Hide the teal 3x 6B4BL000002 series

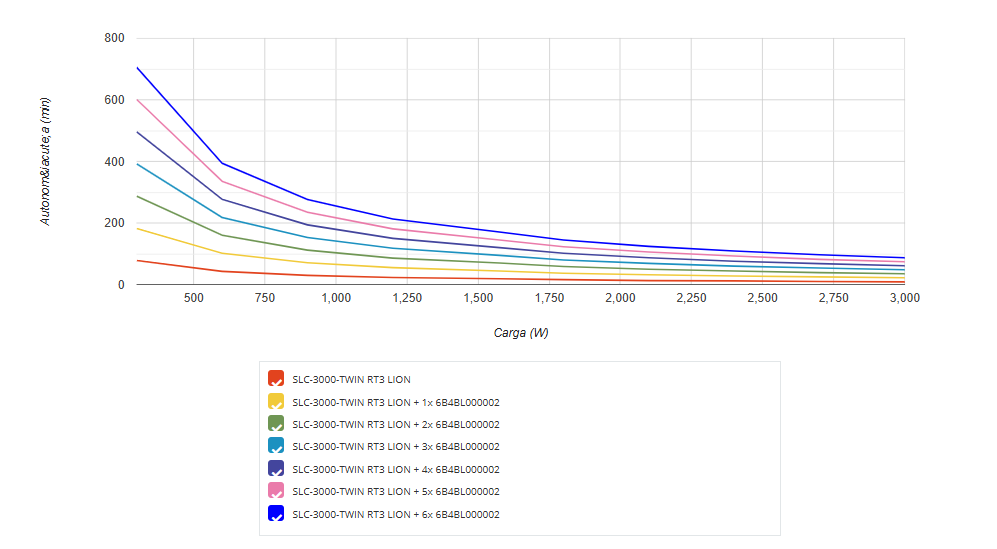click(x=276, y=446)
